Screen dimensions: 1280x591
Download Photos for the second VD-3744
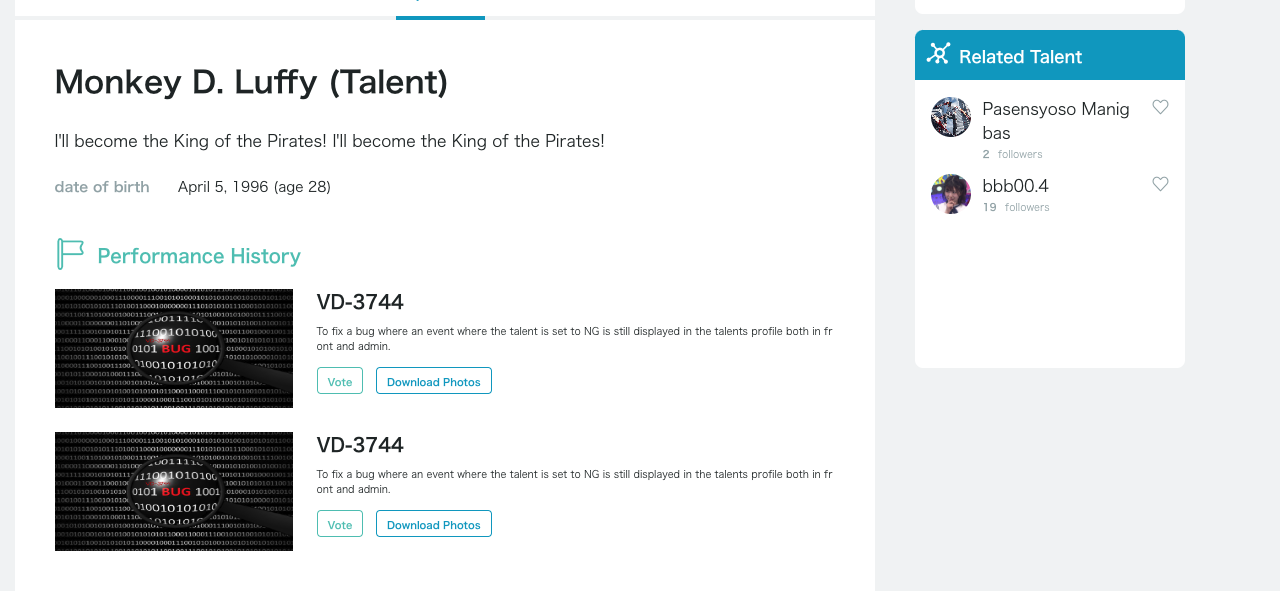(434, 524)
